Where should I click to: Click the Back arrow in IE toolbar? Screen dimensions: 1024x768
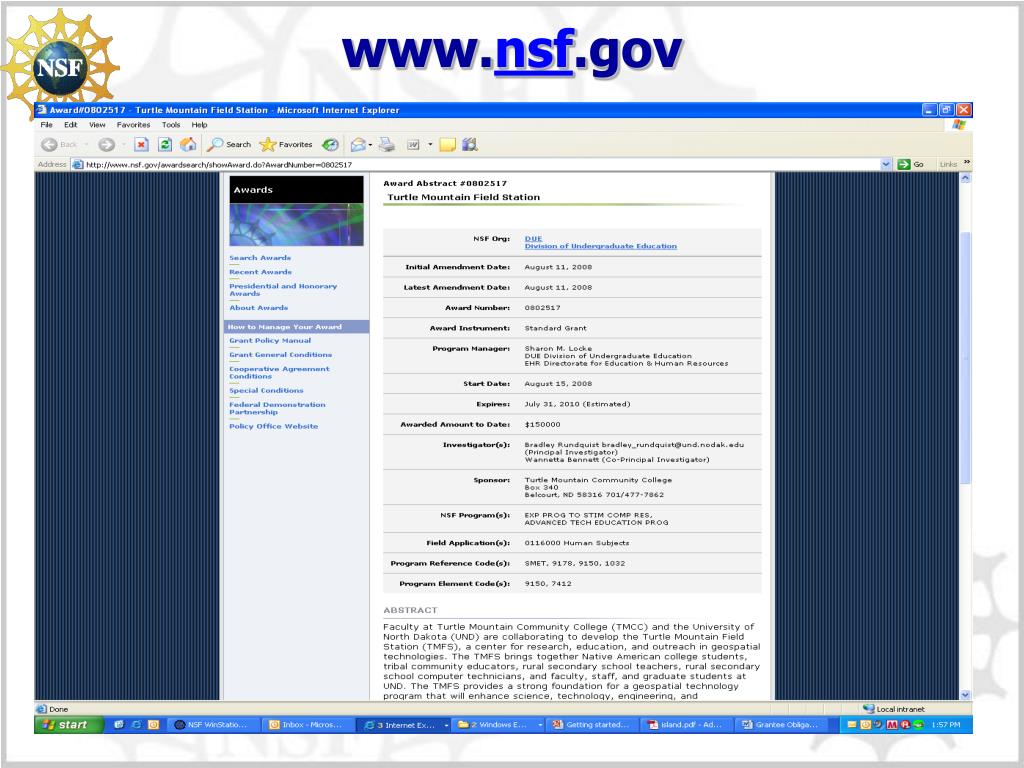tap(49, 145)
